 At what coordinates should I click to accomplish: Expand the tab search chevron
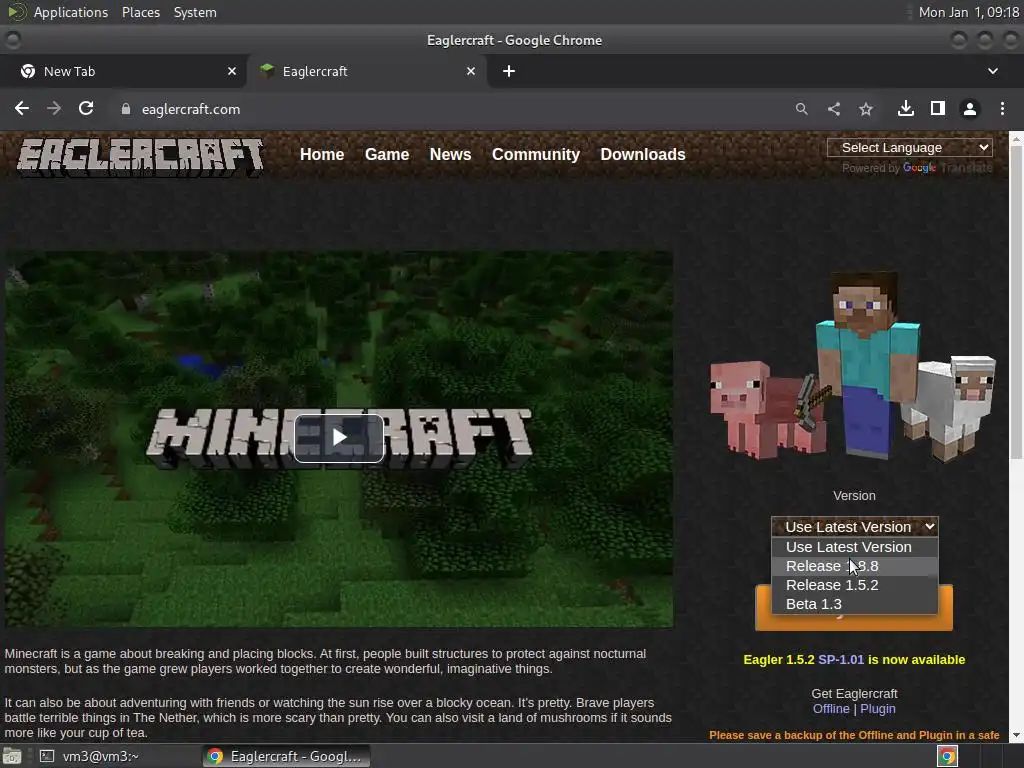coord(993,71)
